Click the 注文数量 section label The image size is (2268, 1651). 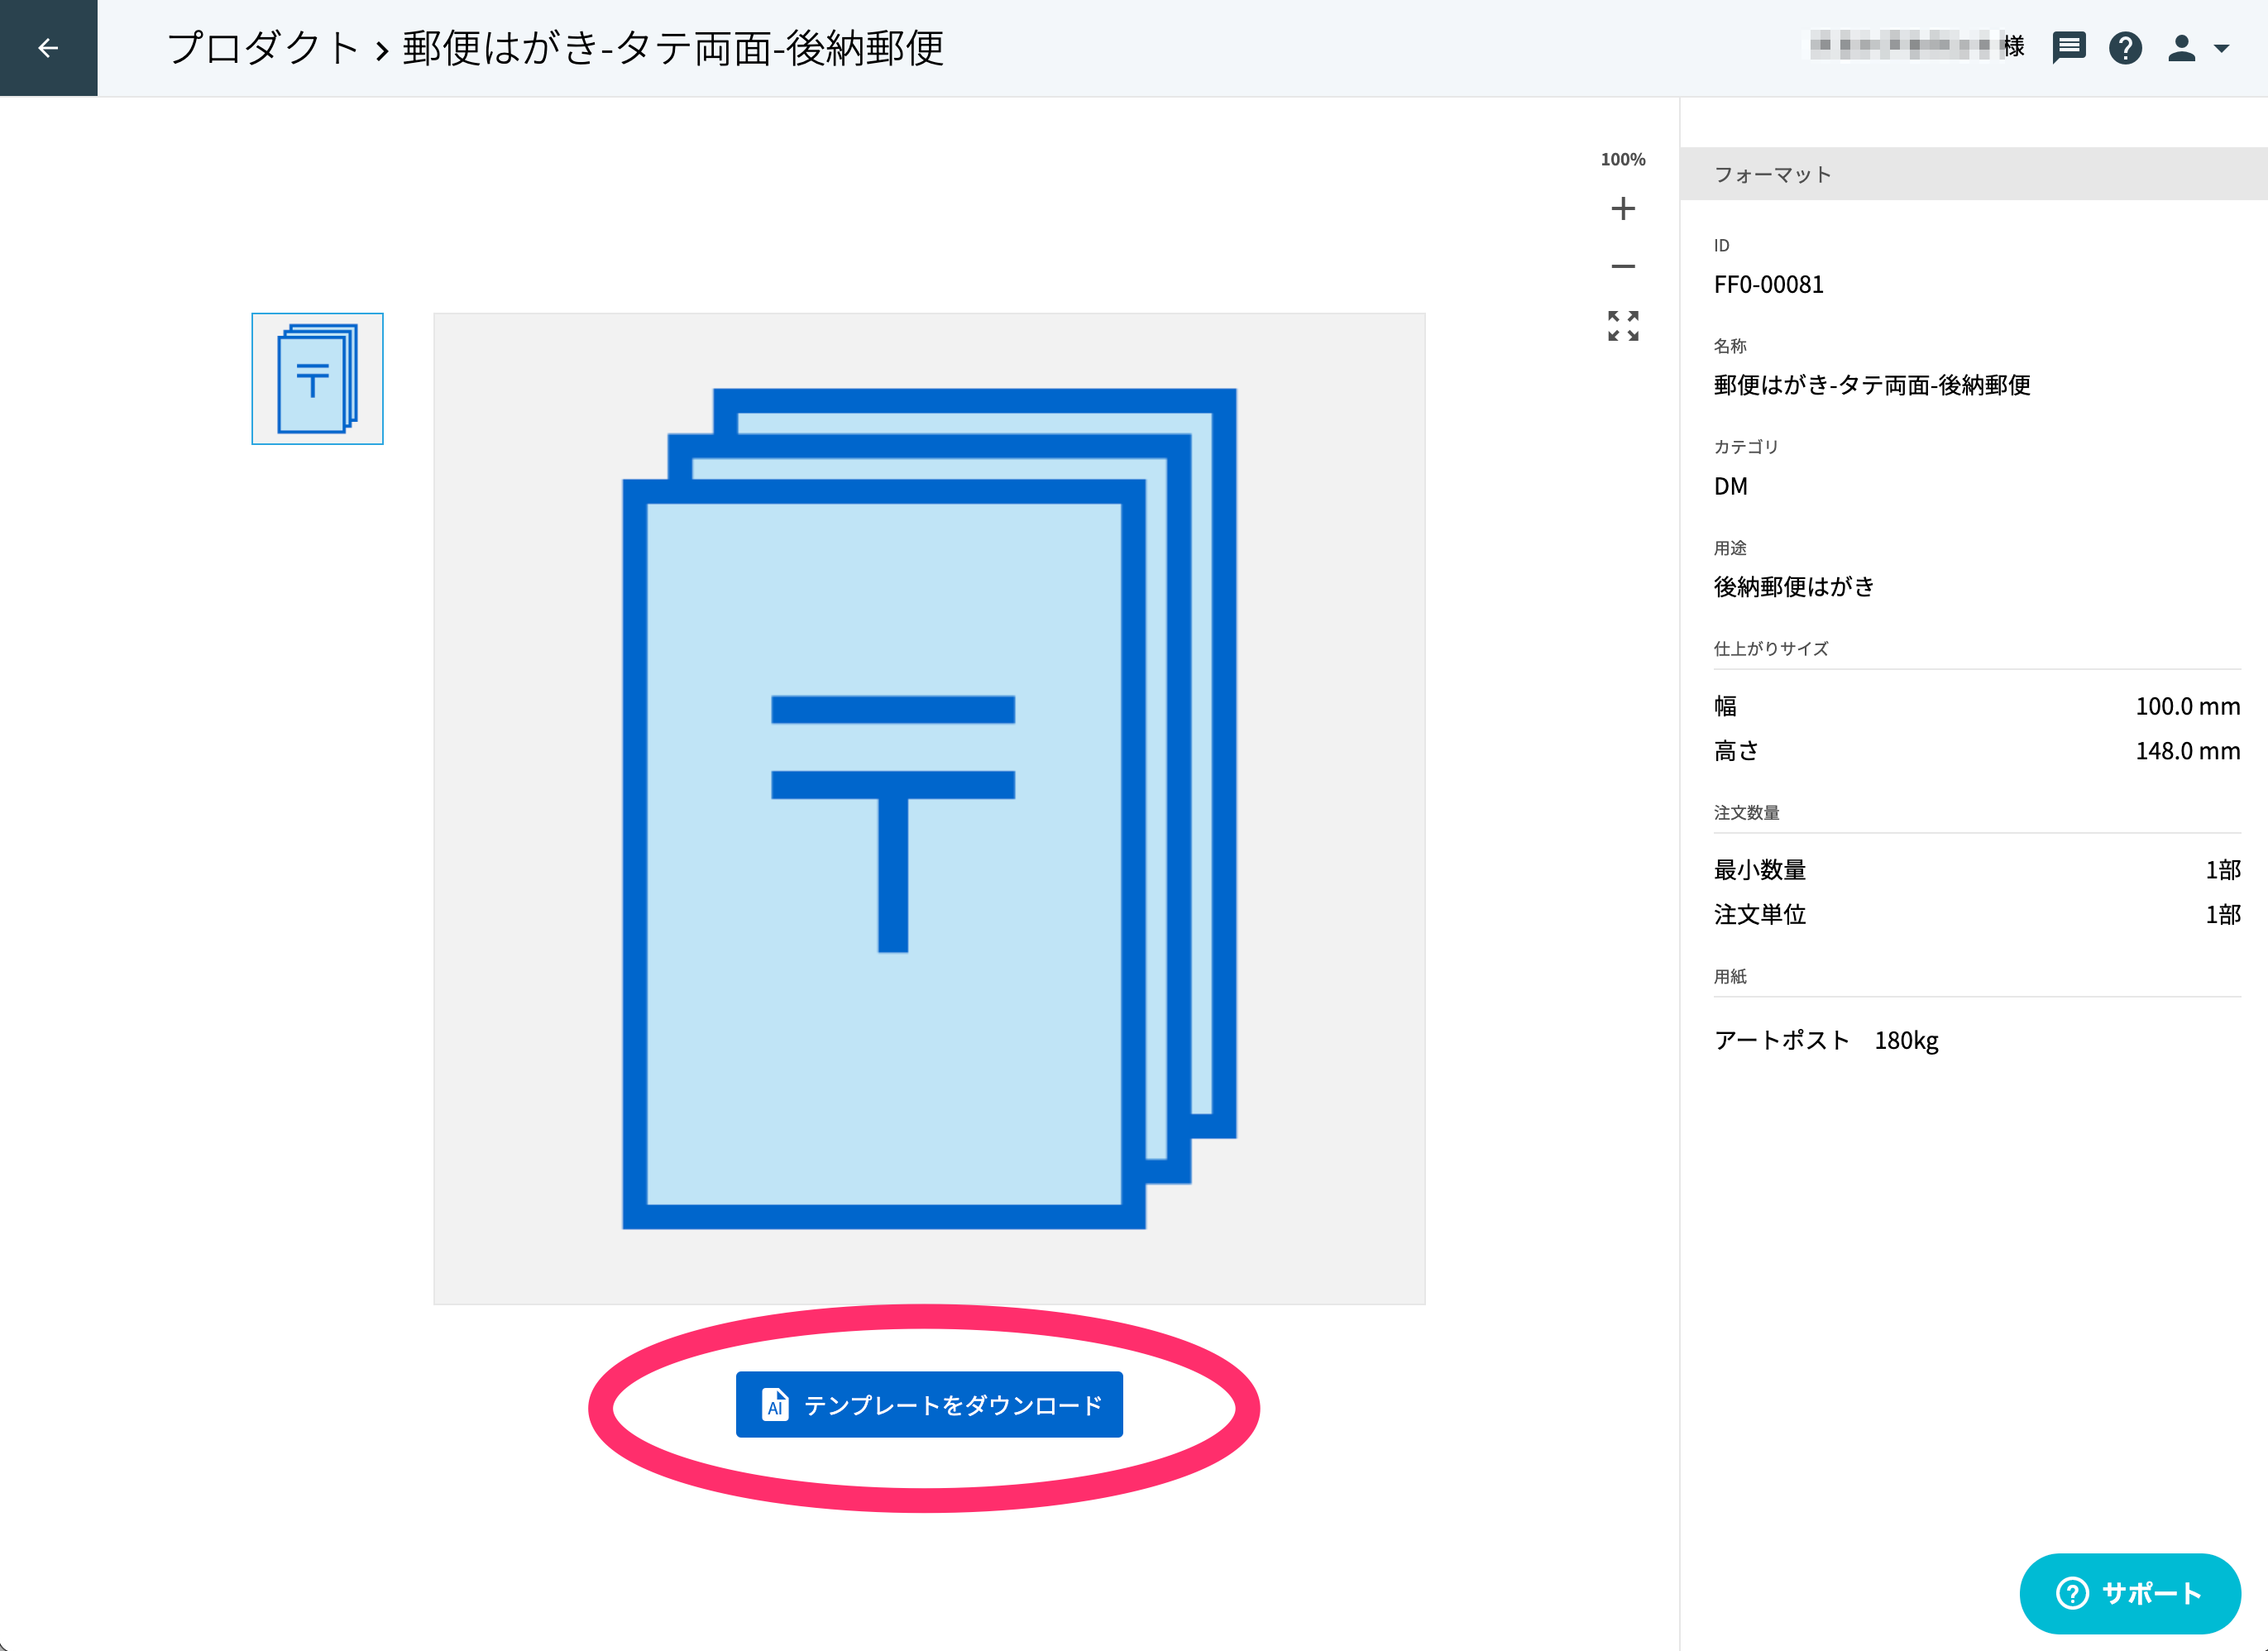[x=1746, y=812]
